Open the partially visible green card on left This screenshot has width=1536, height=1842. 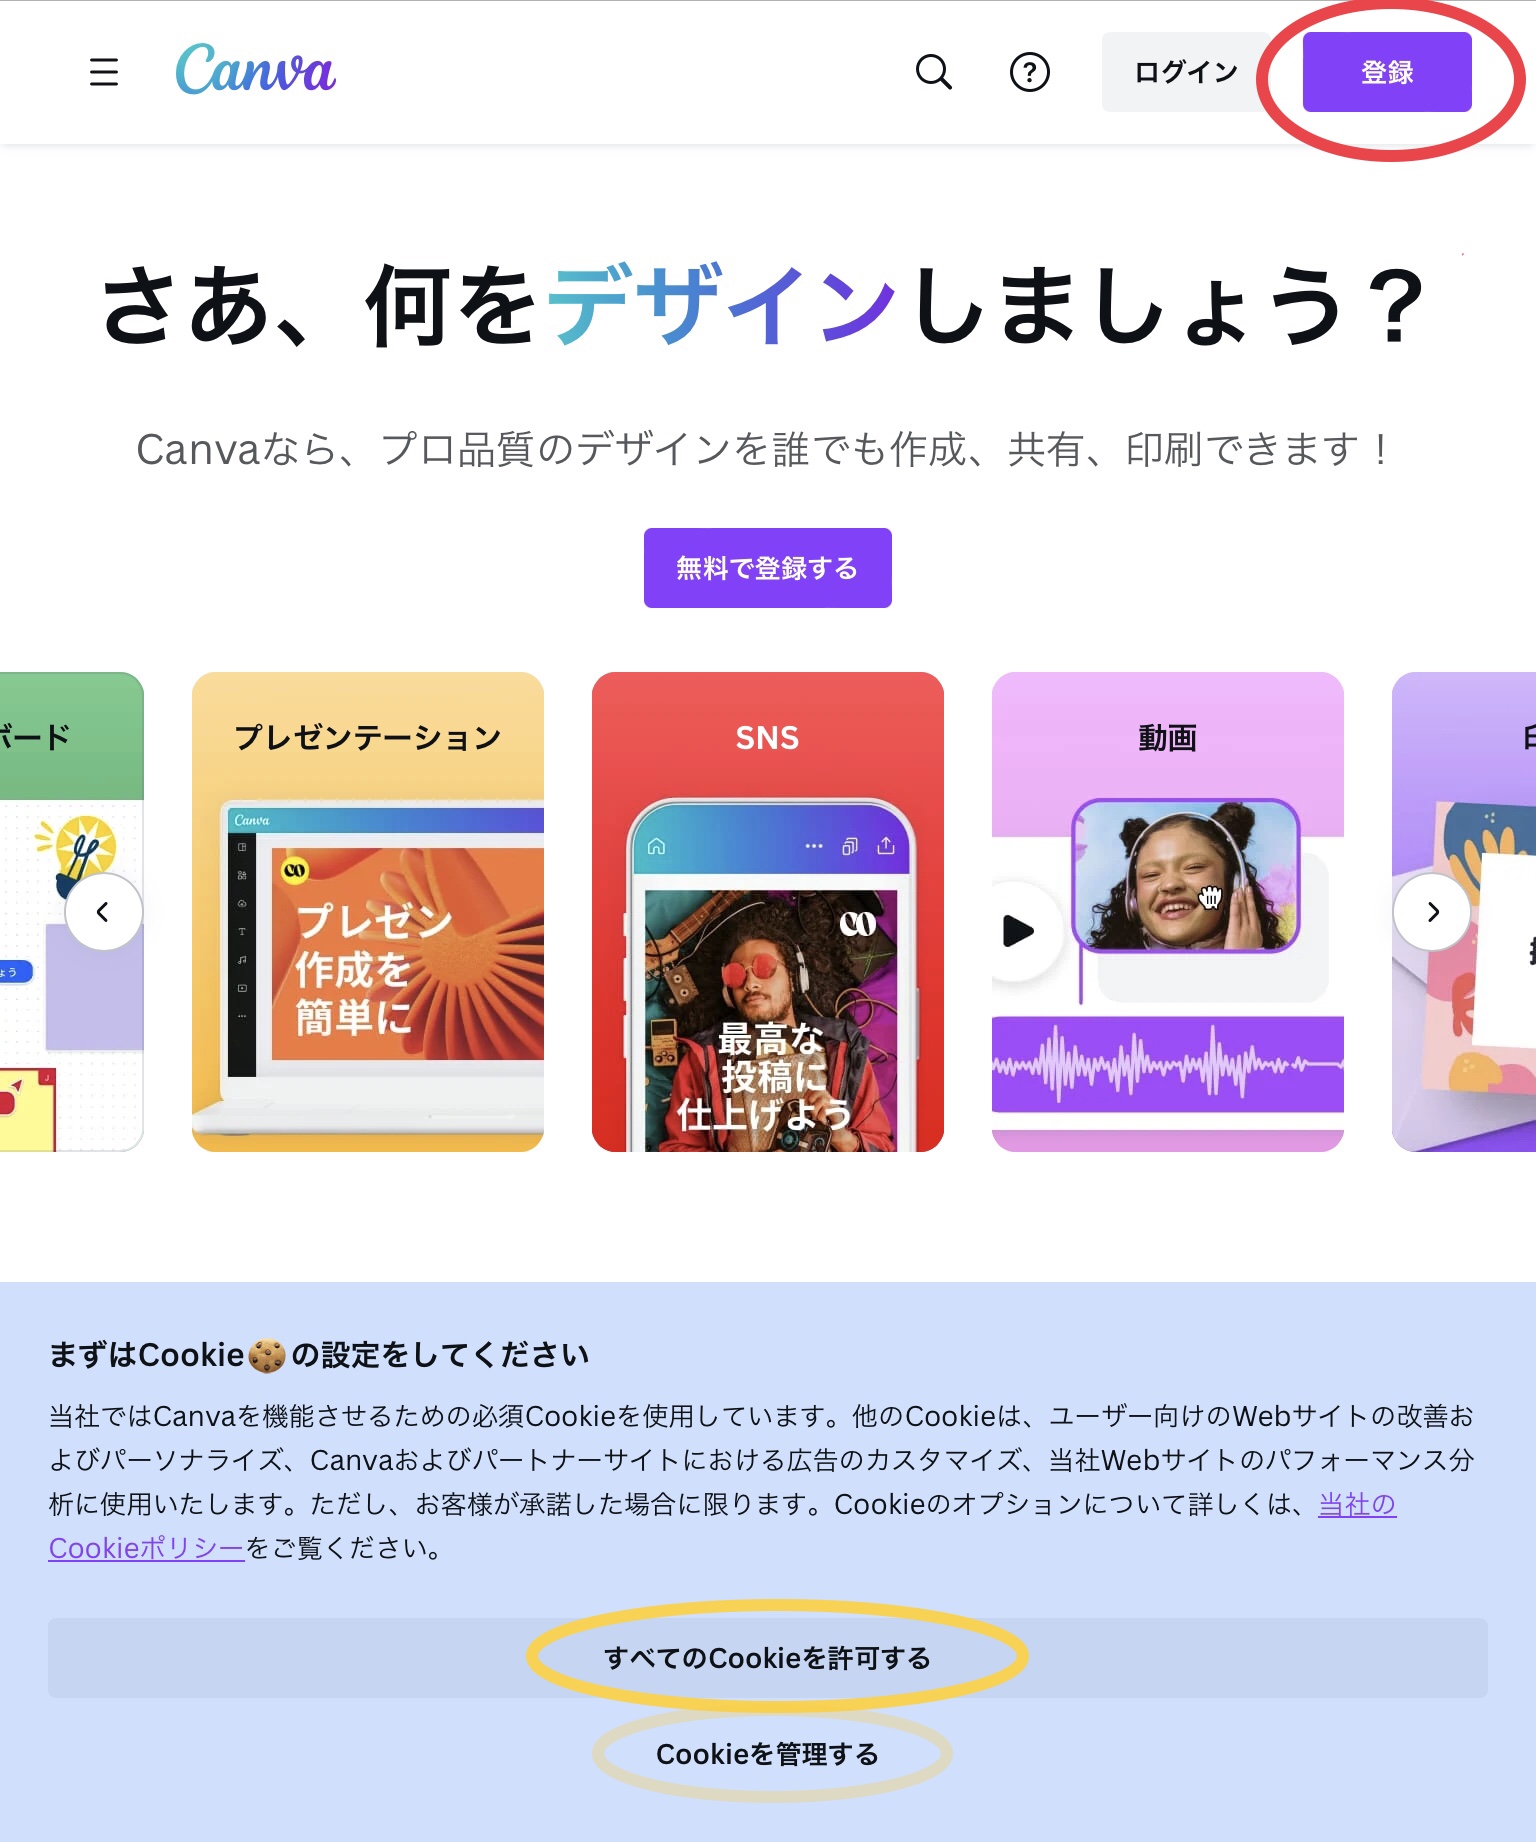[72, 912]
